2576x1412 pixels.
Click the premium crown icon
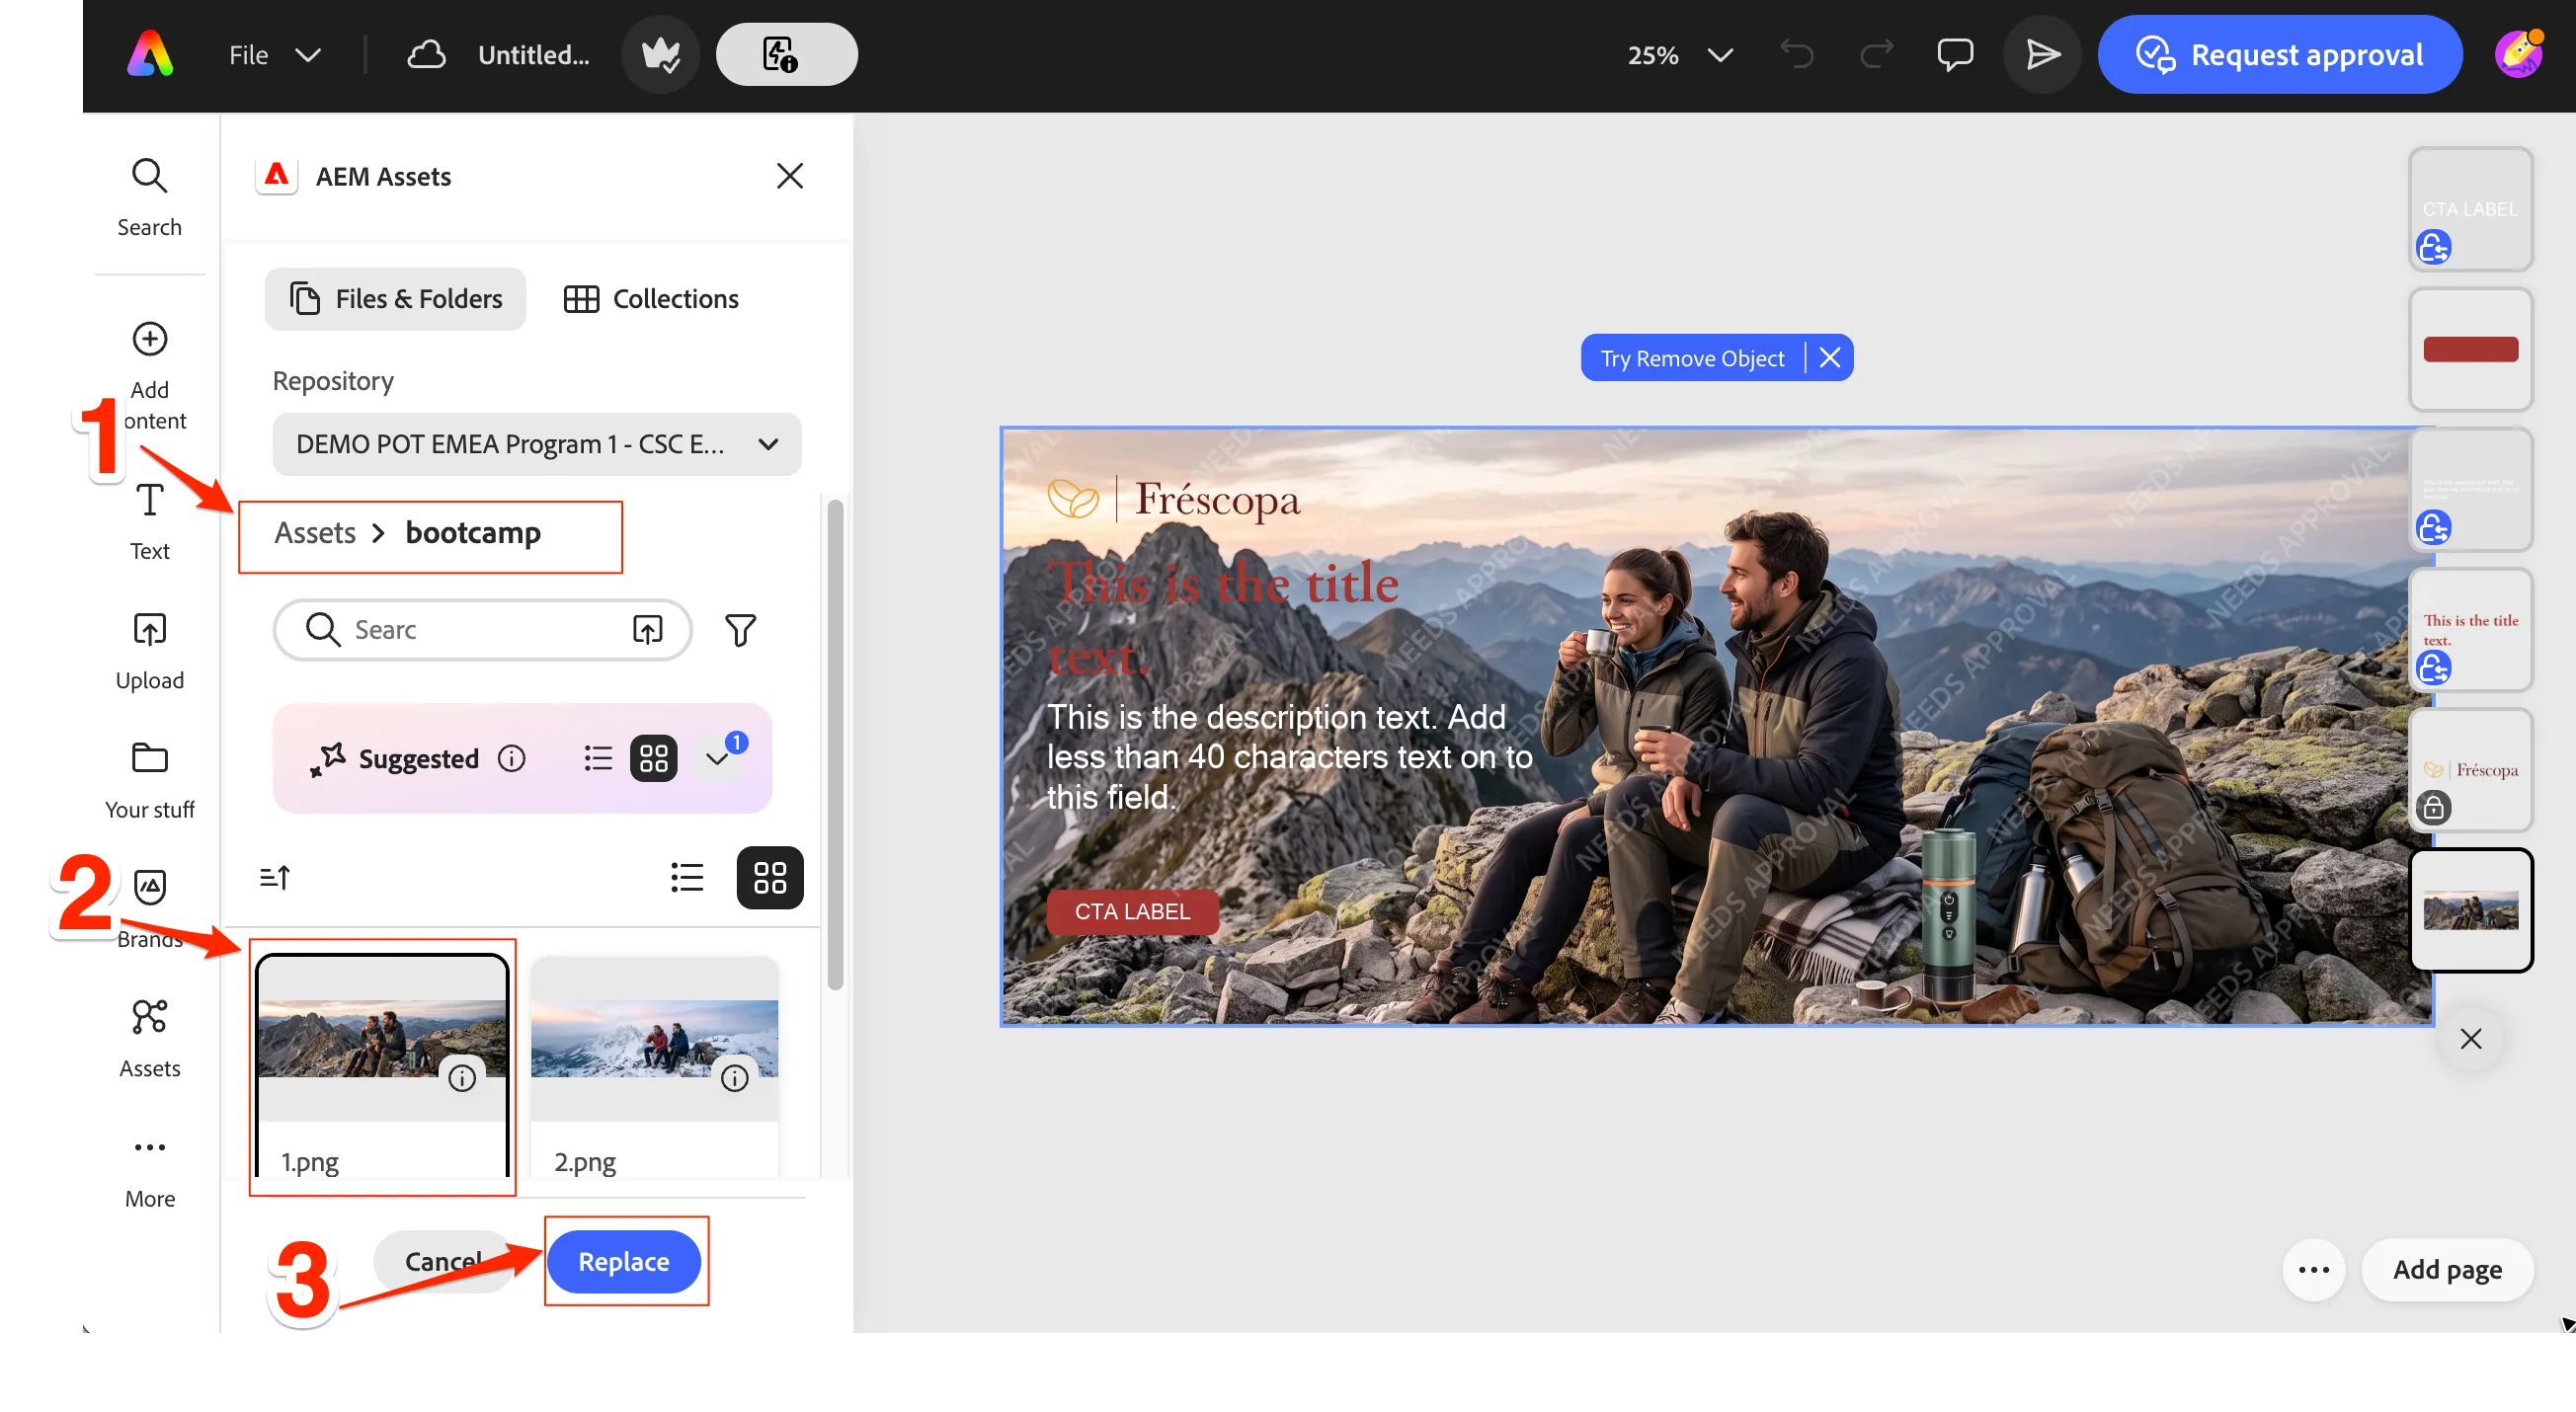tap(660, 54)
